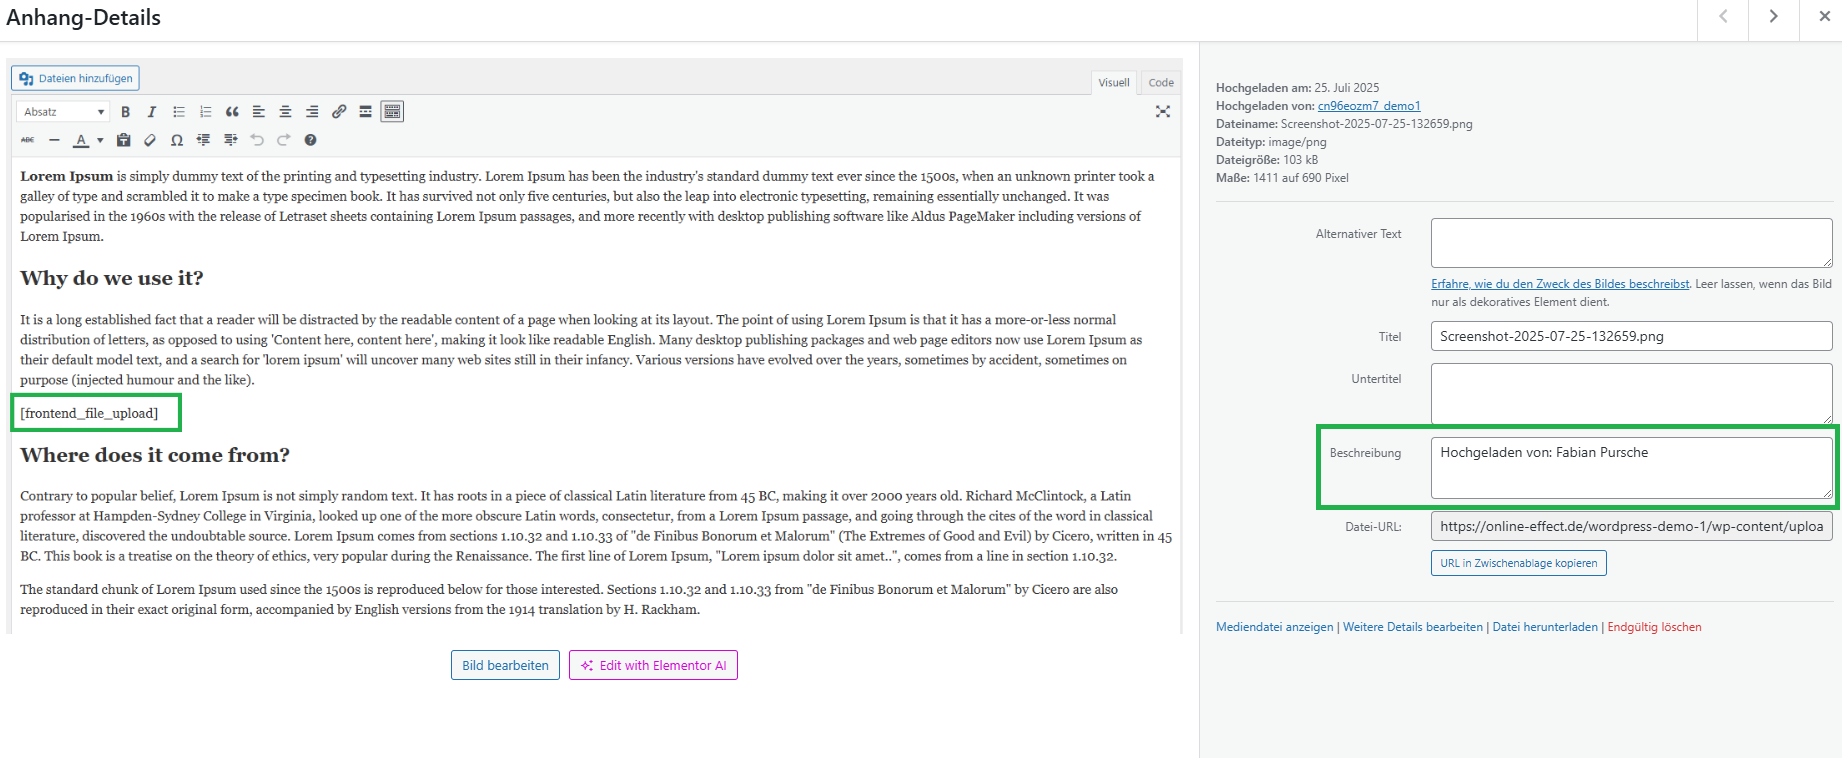Click URL in Zwischenablage kopieren button
1842x758 pixels.
pos(1518,563)
